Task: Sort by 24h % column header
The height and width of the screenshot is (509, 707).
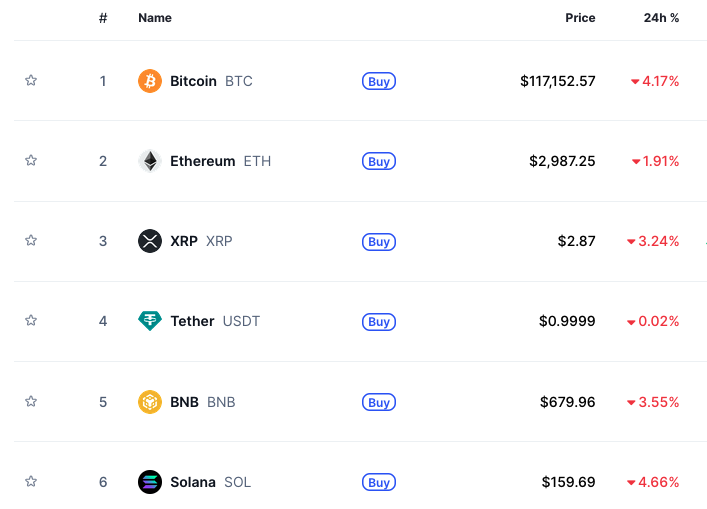Action: point(661,18)
